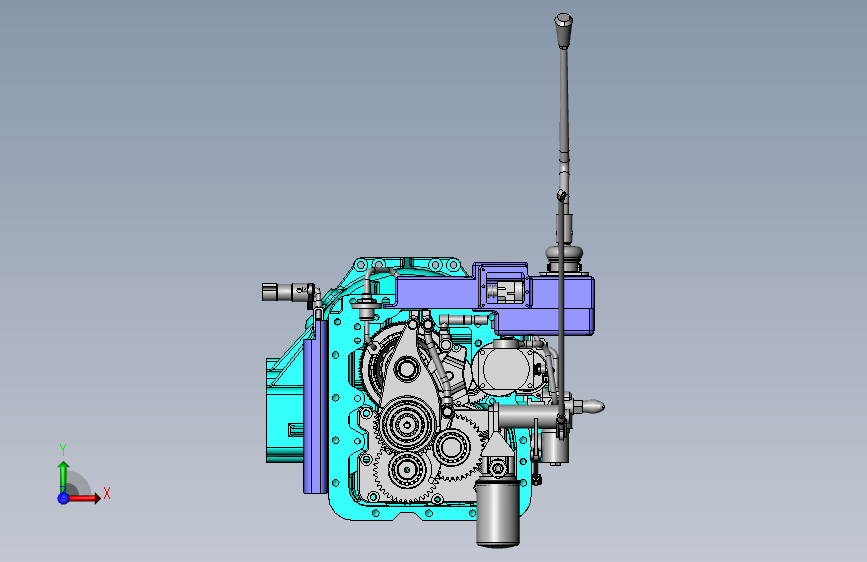The width and height of the screenshot is (867, 562).
Task: Select the large central gear bearing hub
Action: [x=408, y=425]
